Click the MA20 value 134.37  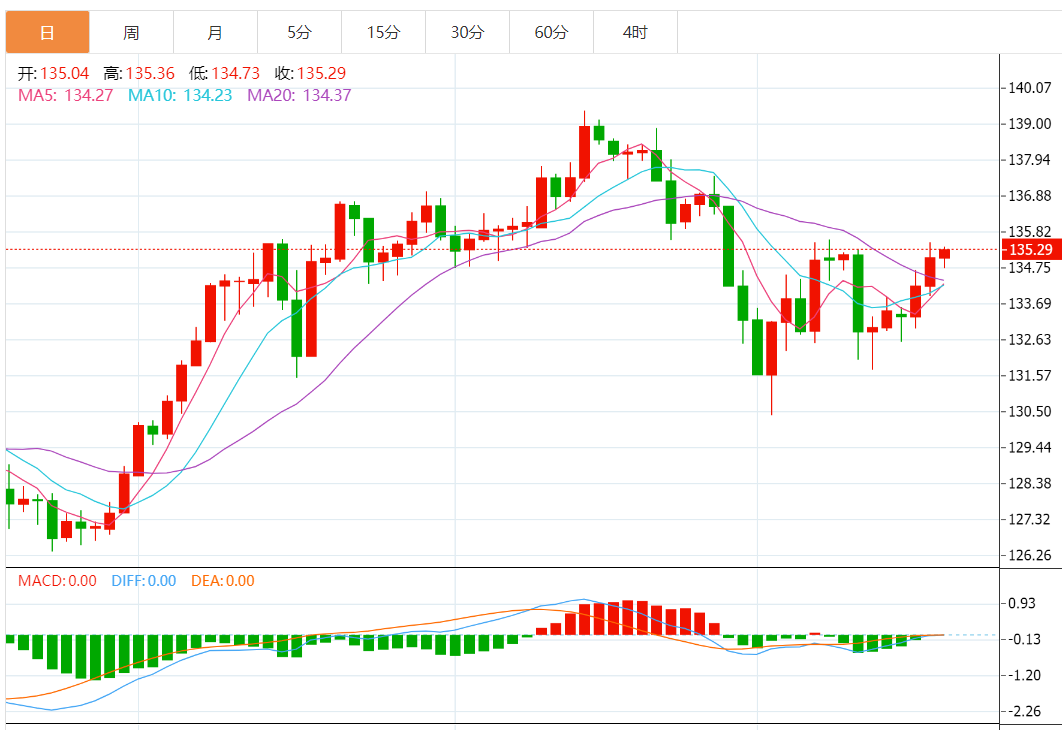coord(327,95)
